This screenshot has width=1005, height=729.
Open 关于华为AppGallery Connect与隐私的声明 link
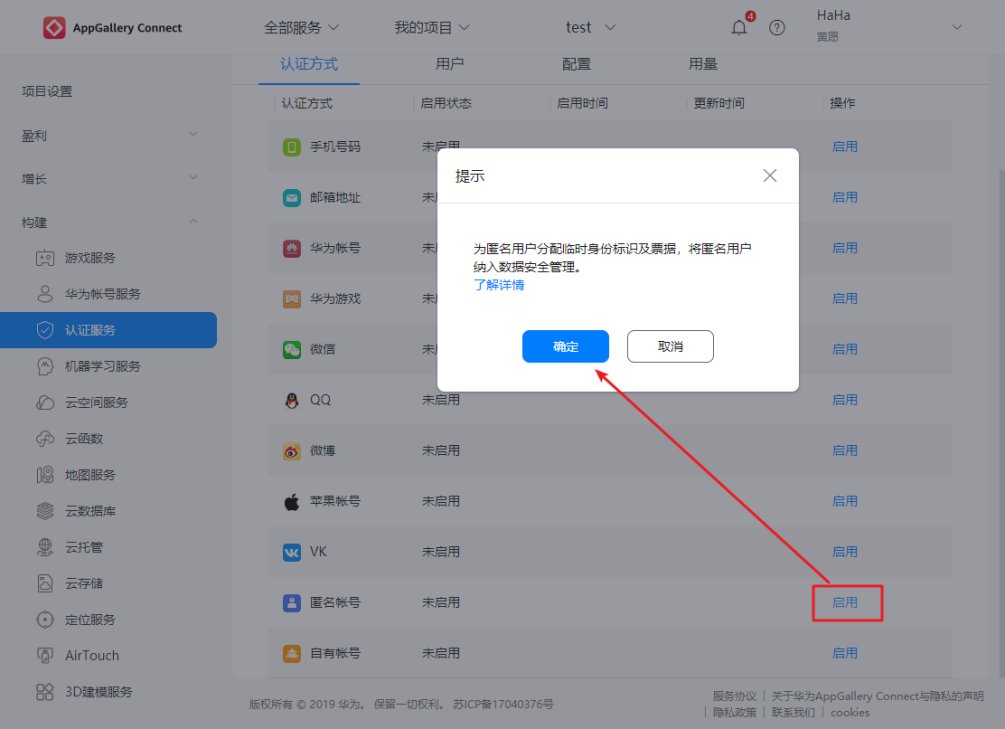877,696
